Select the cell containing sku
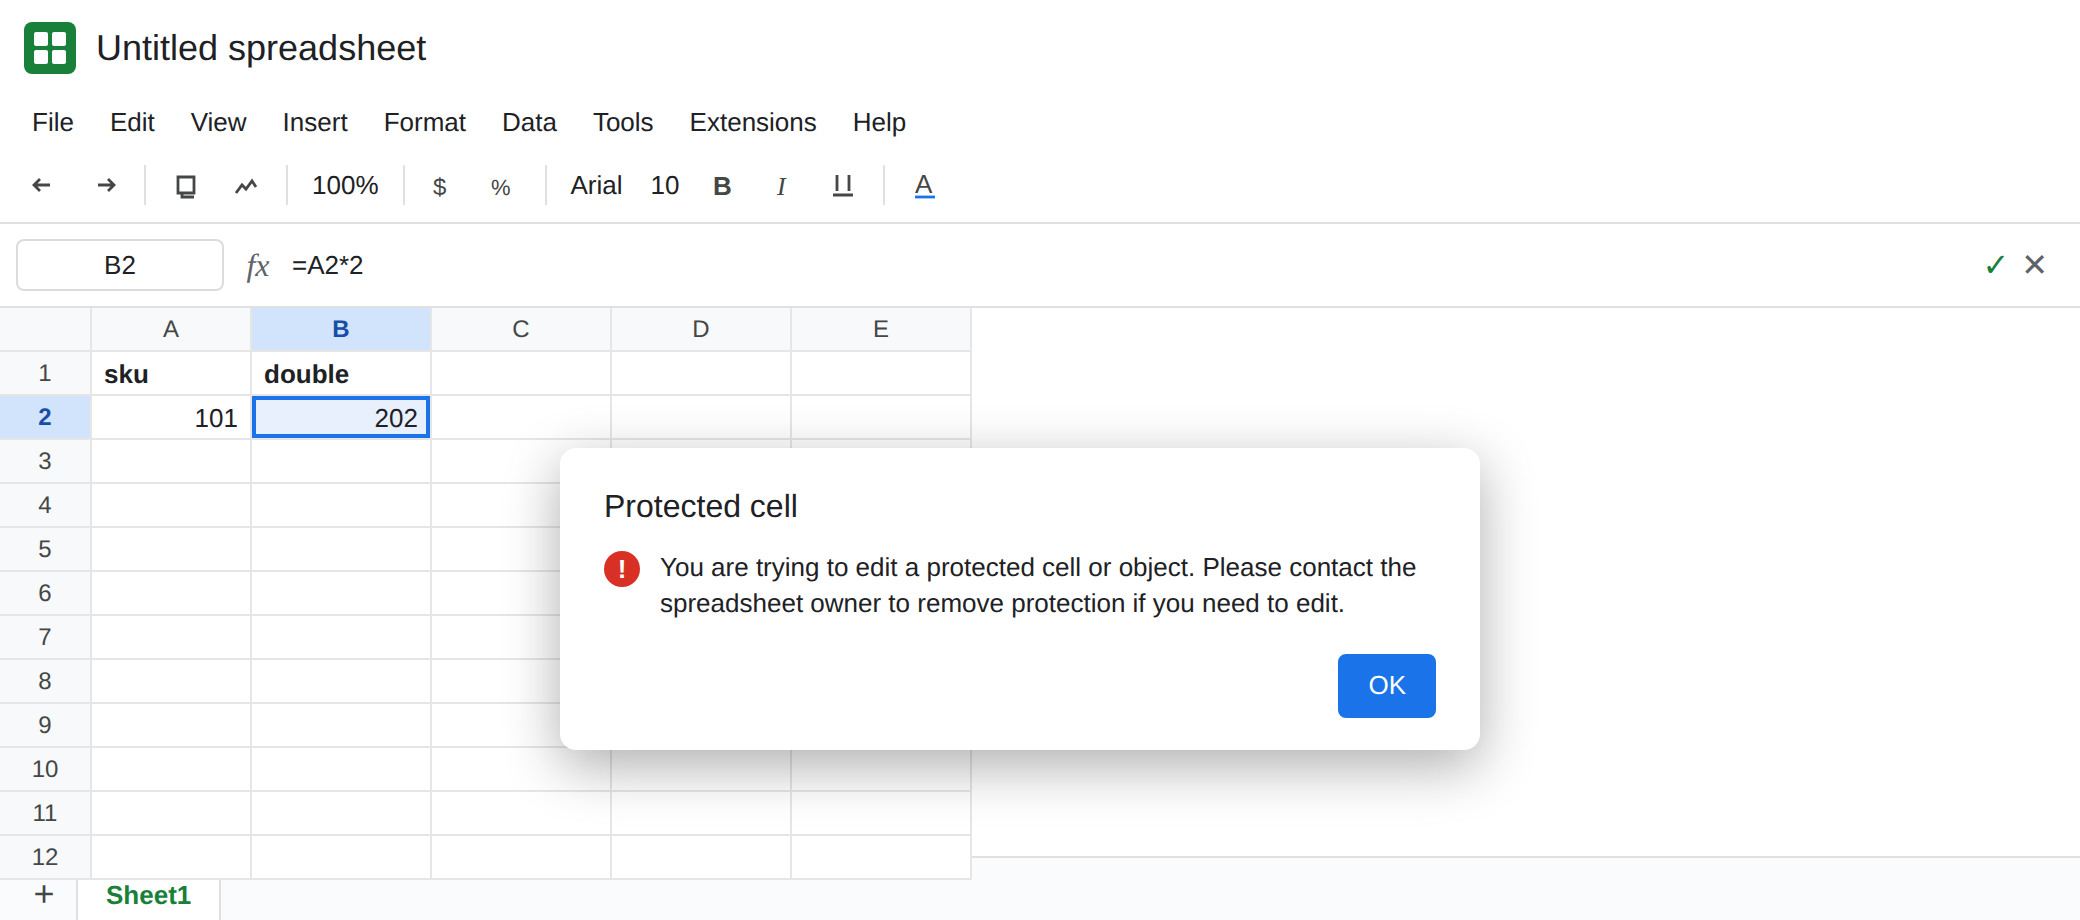The width and height of the screenshot is (2080, 920). [x=171, y=374]
